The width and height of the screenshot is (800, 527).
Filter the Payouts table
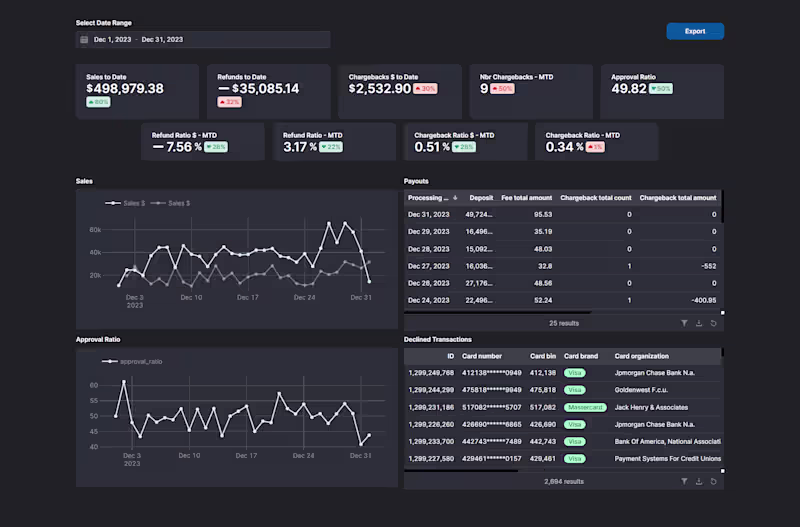[x=684, y=323]
